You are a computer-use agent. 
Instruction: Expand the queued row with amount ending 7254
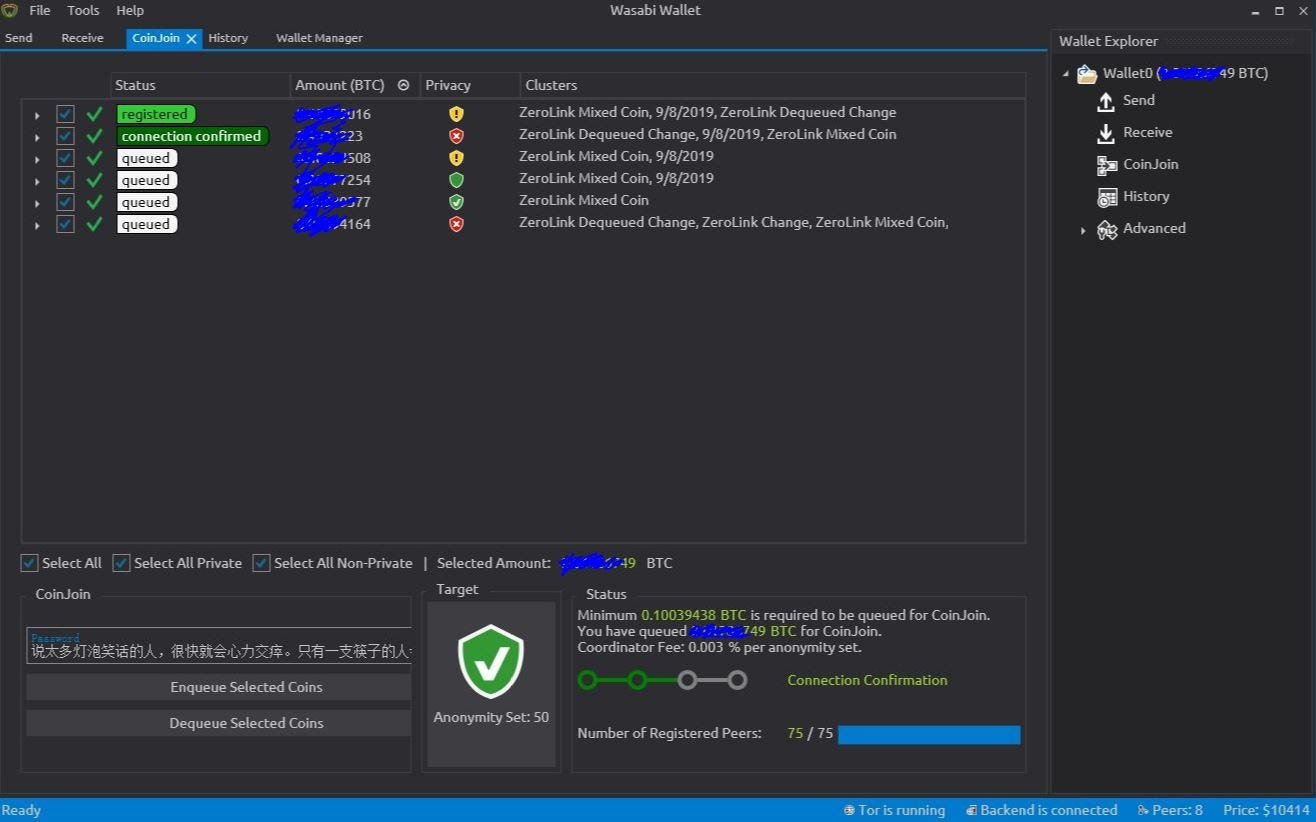(x=37, y=181)
